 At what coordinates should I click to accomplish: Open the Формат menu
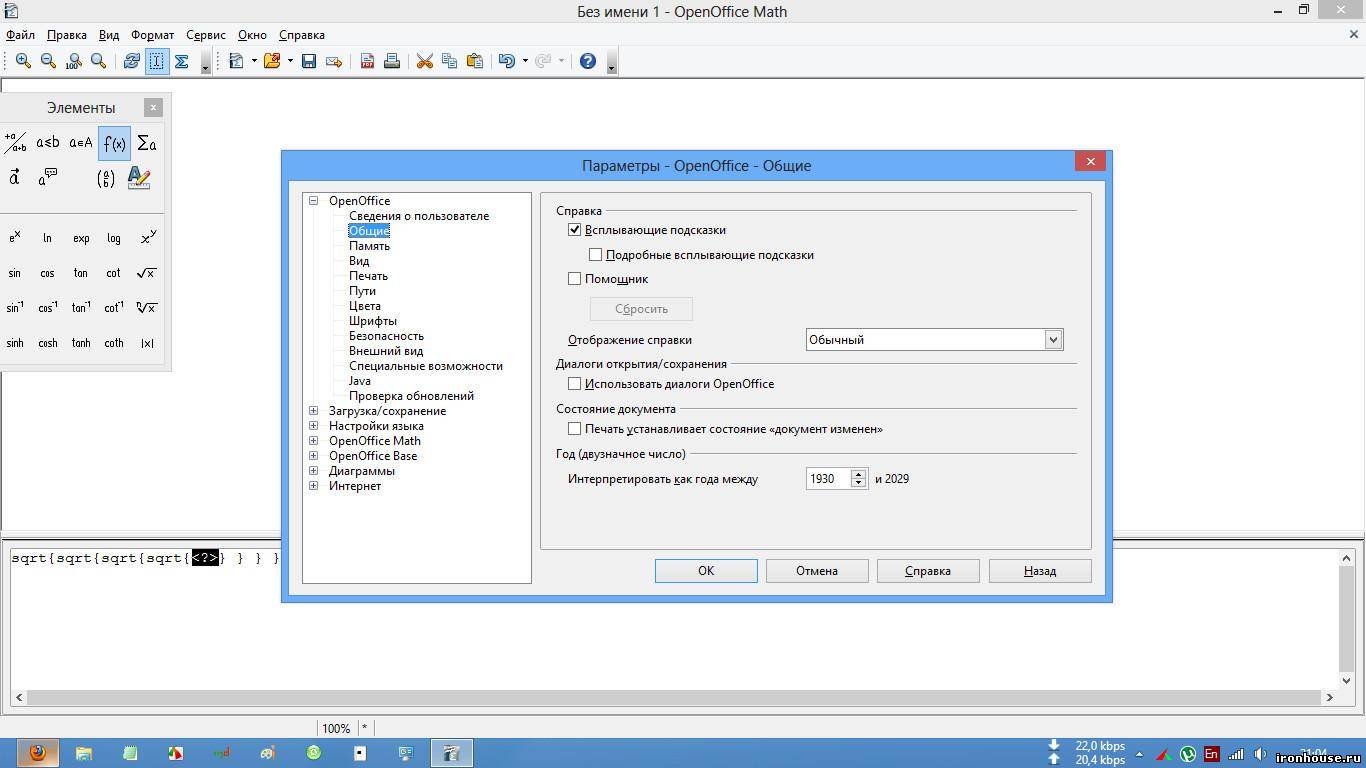(x=152, y=35)
